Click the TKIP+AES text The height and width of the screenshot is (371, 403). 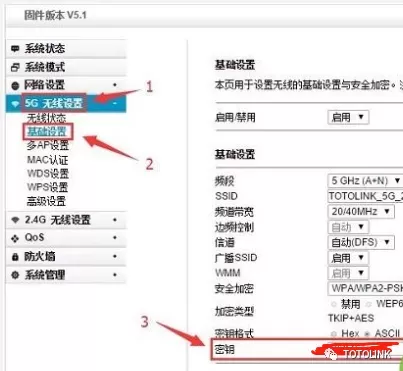pyautogui.click(x=351, y=319)
